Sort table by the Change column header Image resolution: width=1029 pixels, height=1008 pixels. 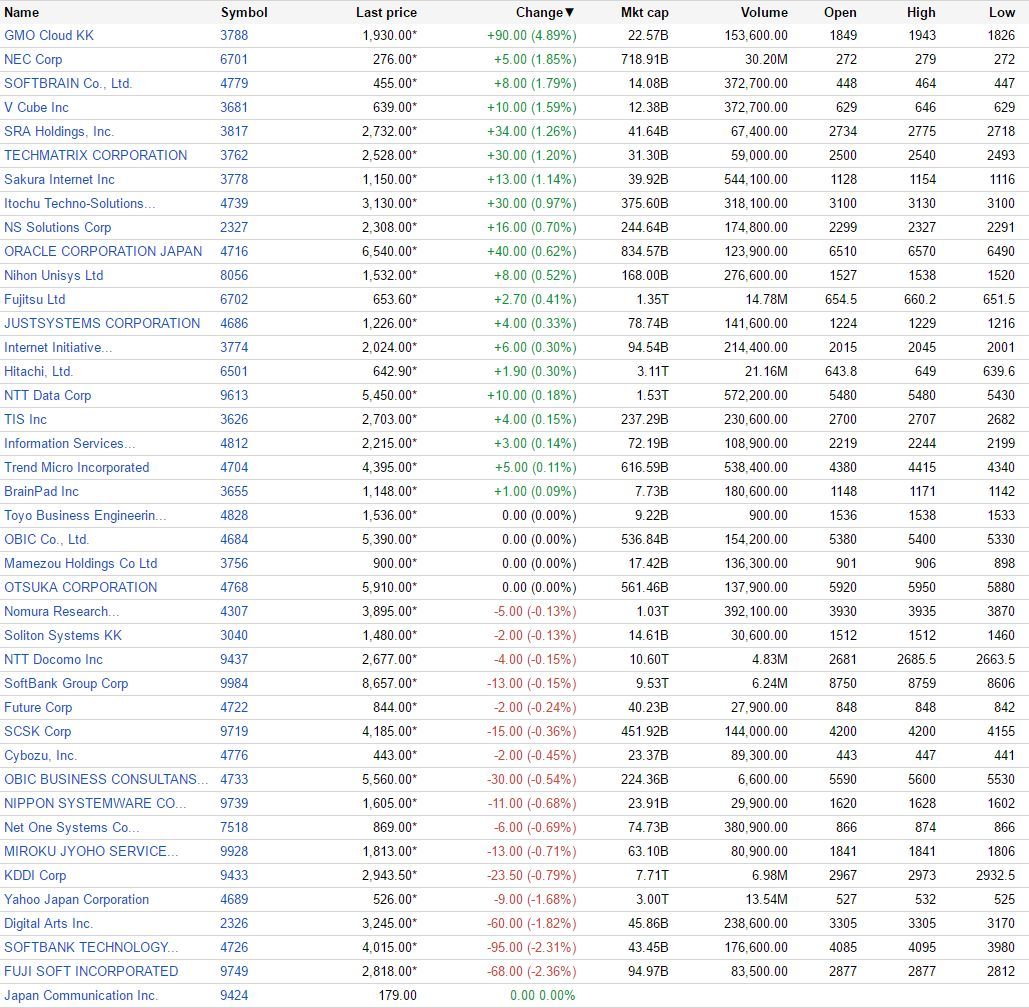[x=545, y=12]
